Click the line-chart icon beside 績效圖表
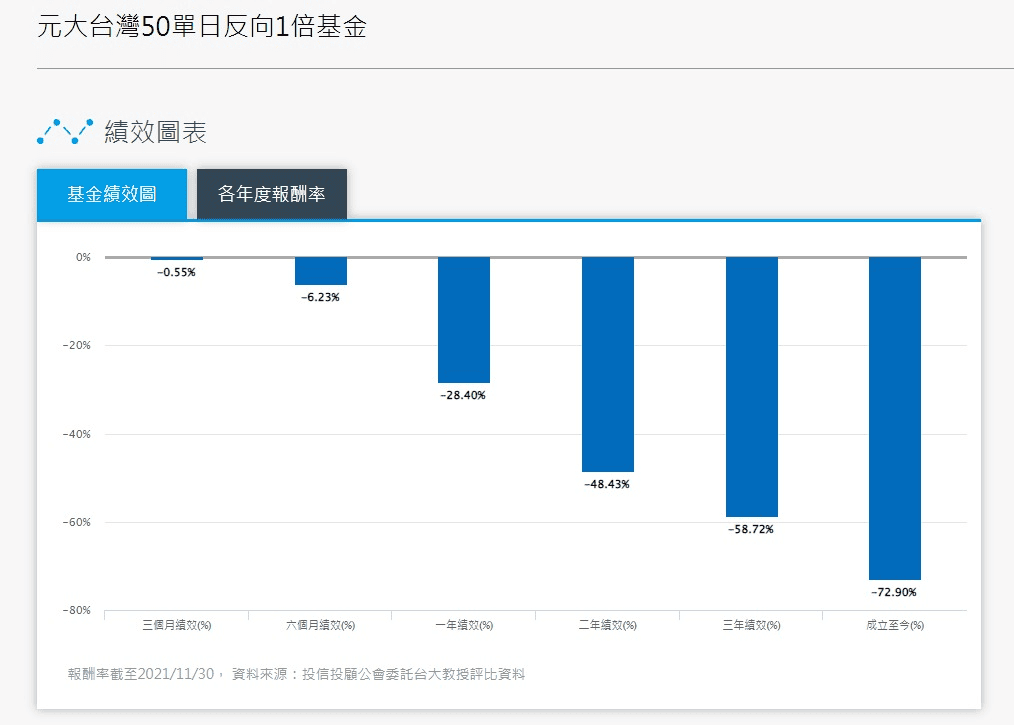 pos(65,131)
